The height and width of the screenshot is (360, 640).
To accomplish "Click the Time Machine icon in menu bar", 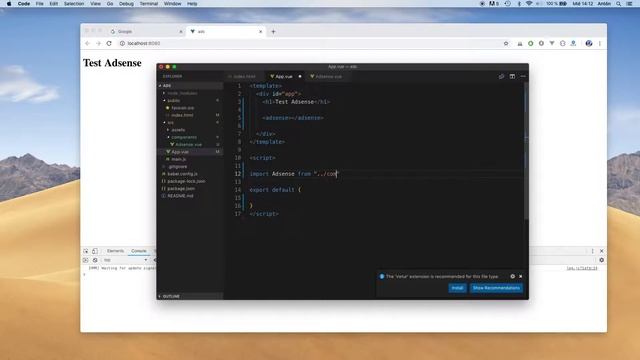I will [508, 4].
